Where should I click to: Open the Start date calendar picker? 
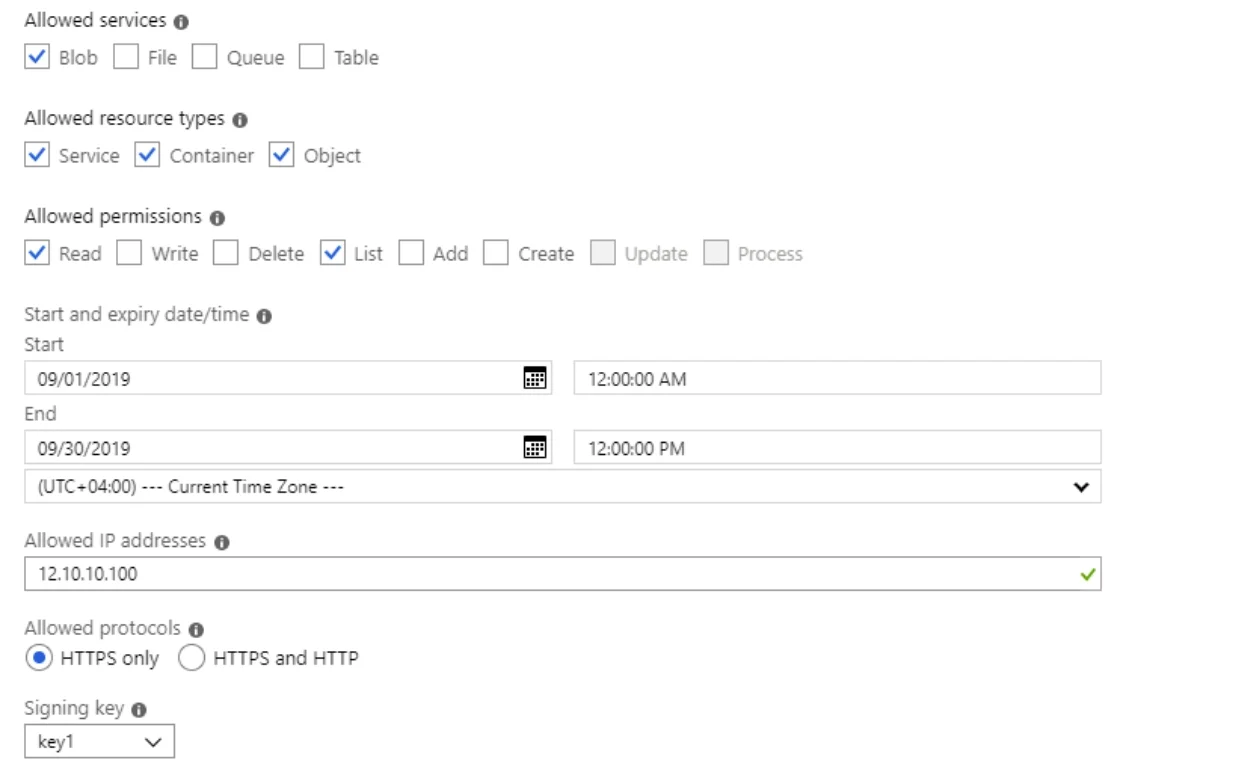pos(535,378)
